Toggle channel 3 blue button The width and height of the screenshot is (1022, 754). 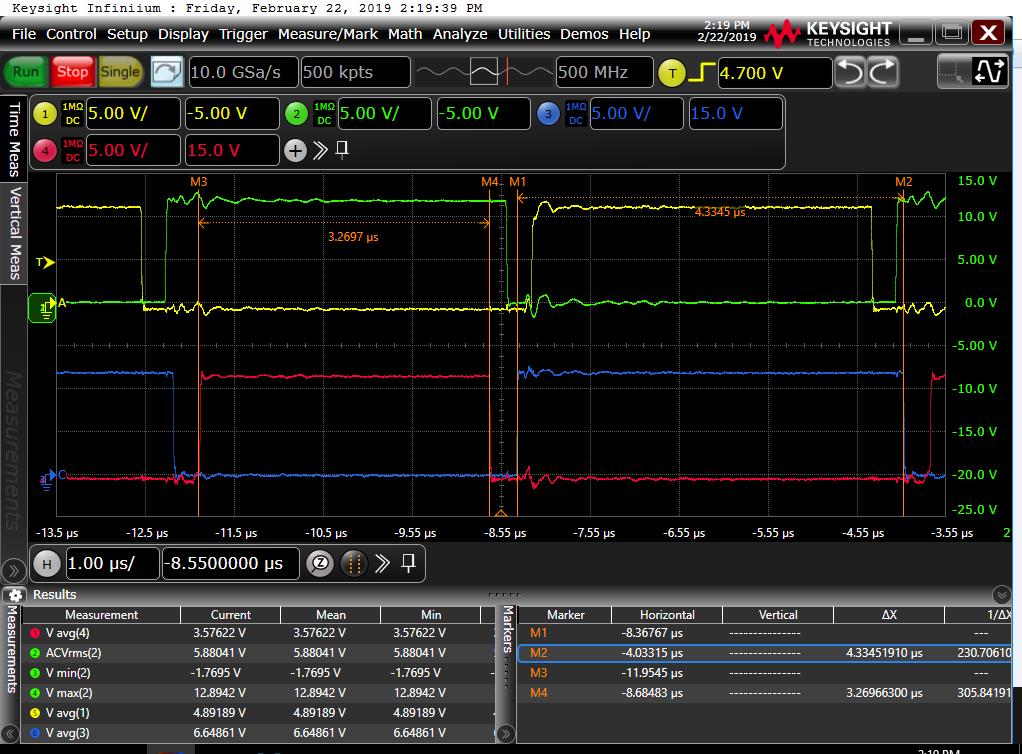(548, 114)
